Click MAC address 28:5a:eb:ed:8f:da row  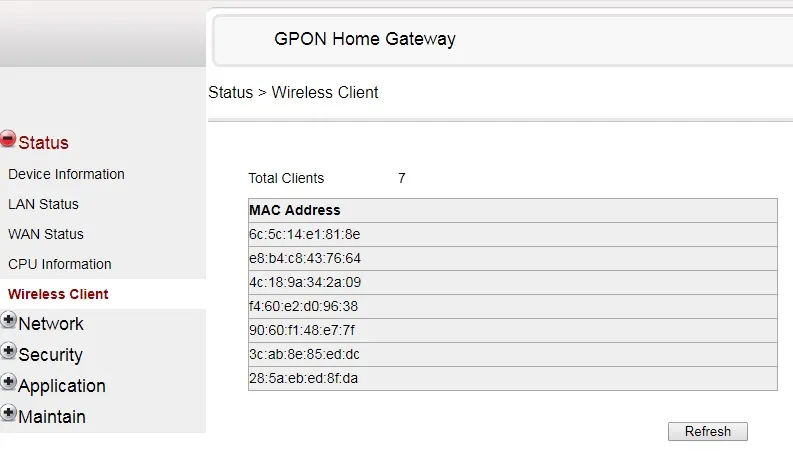point(304,378)
